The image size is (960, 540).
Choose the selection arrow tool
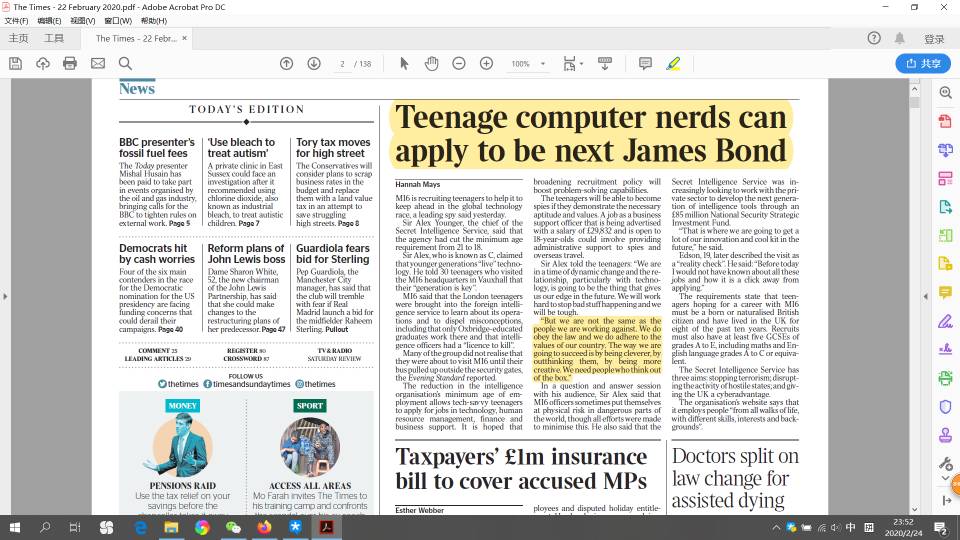[x=404, y=63]
